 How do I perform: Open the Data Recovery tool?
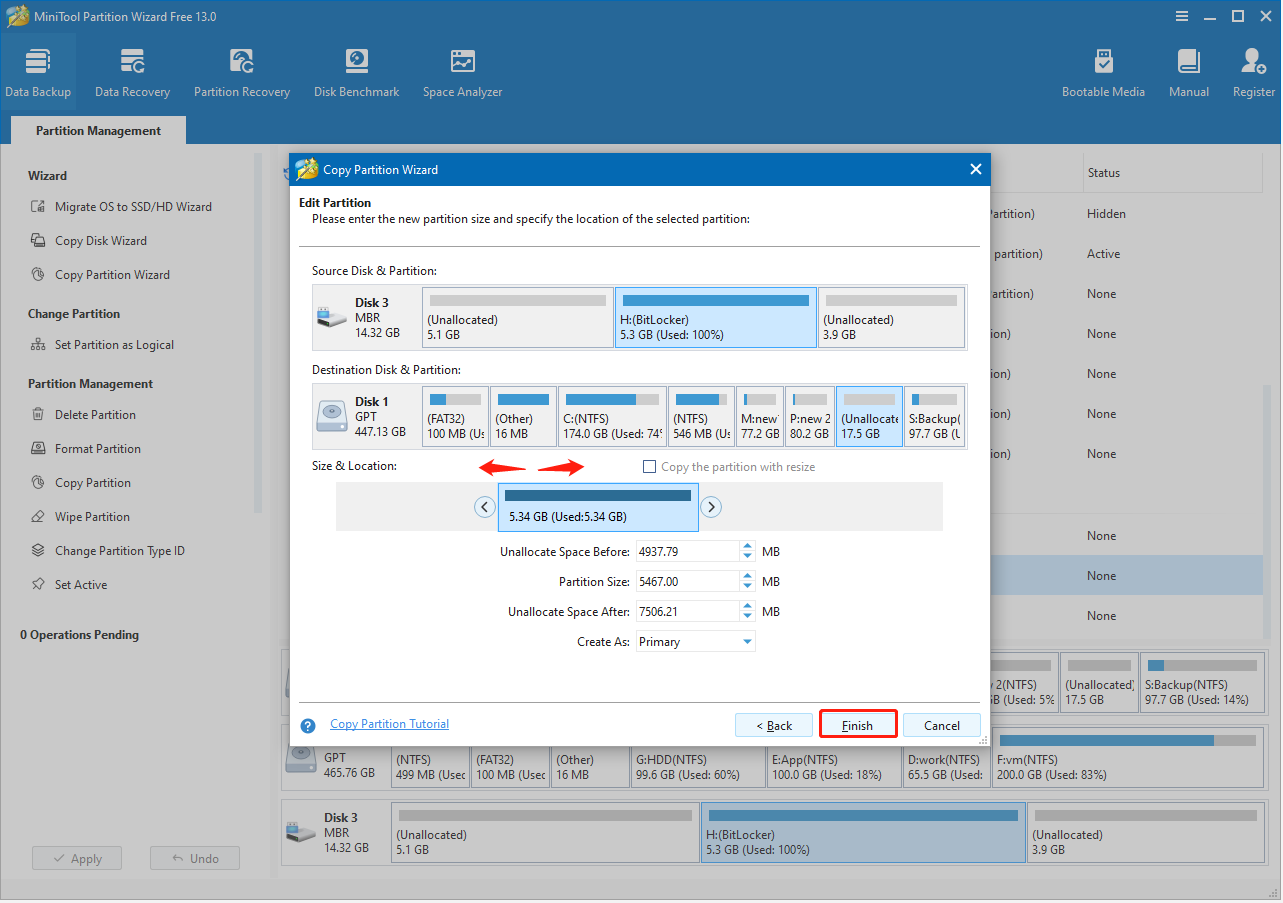point(132,70)
